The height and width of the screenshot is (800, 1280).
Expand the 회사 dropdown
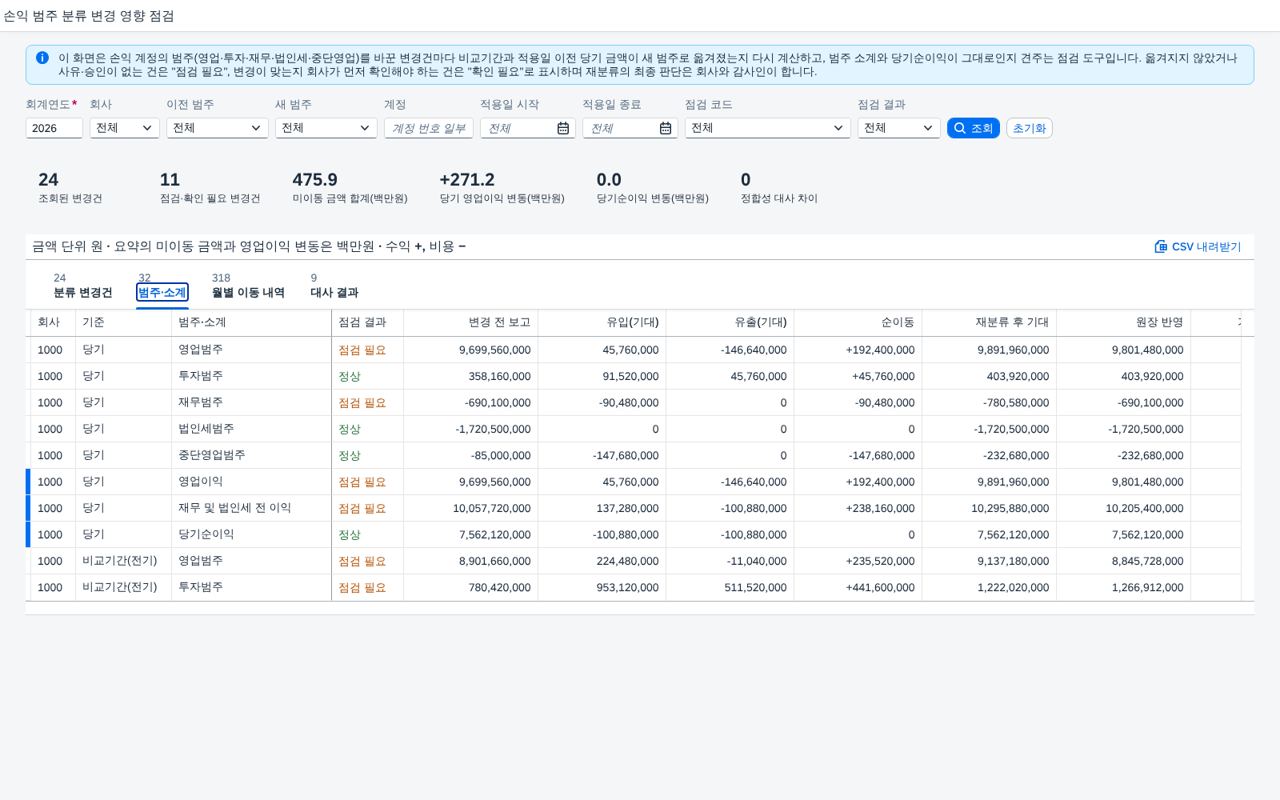pyautogui.click(x=147, y=128)
